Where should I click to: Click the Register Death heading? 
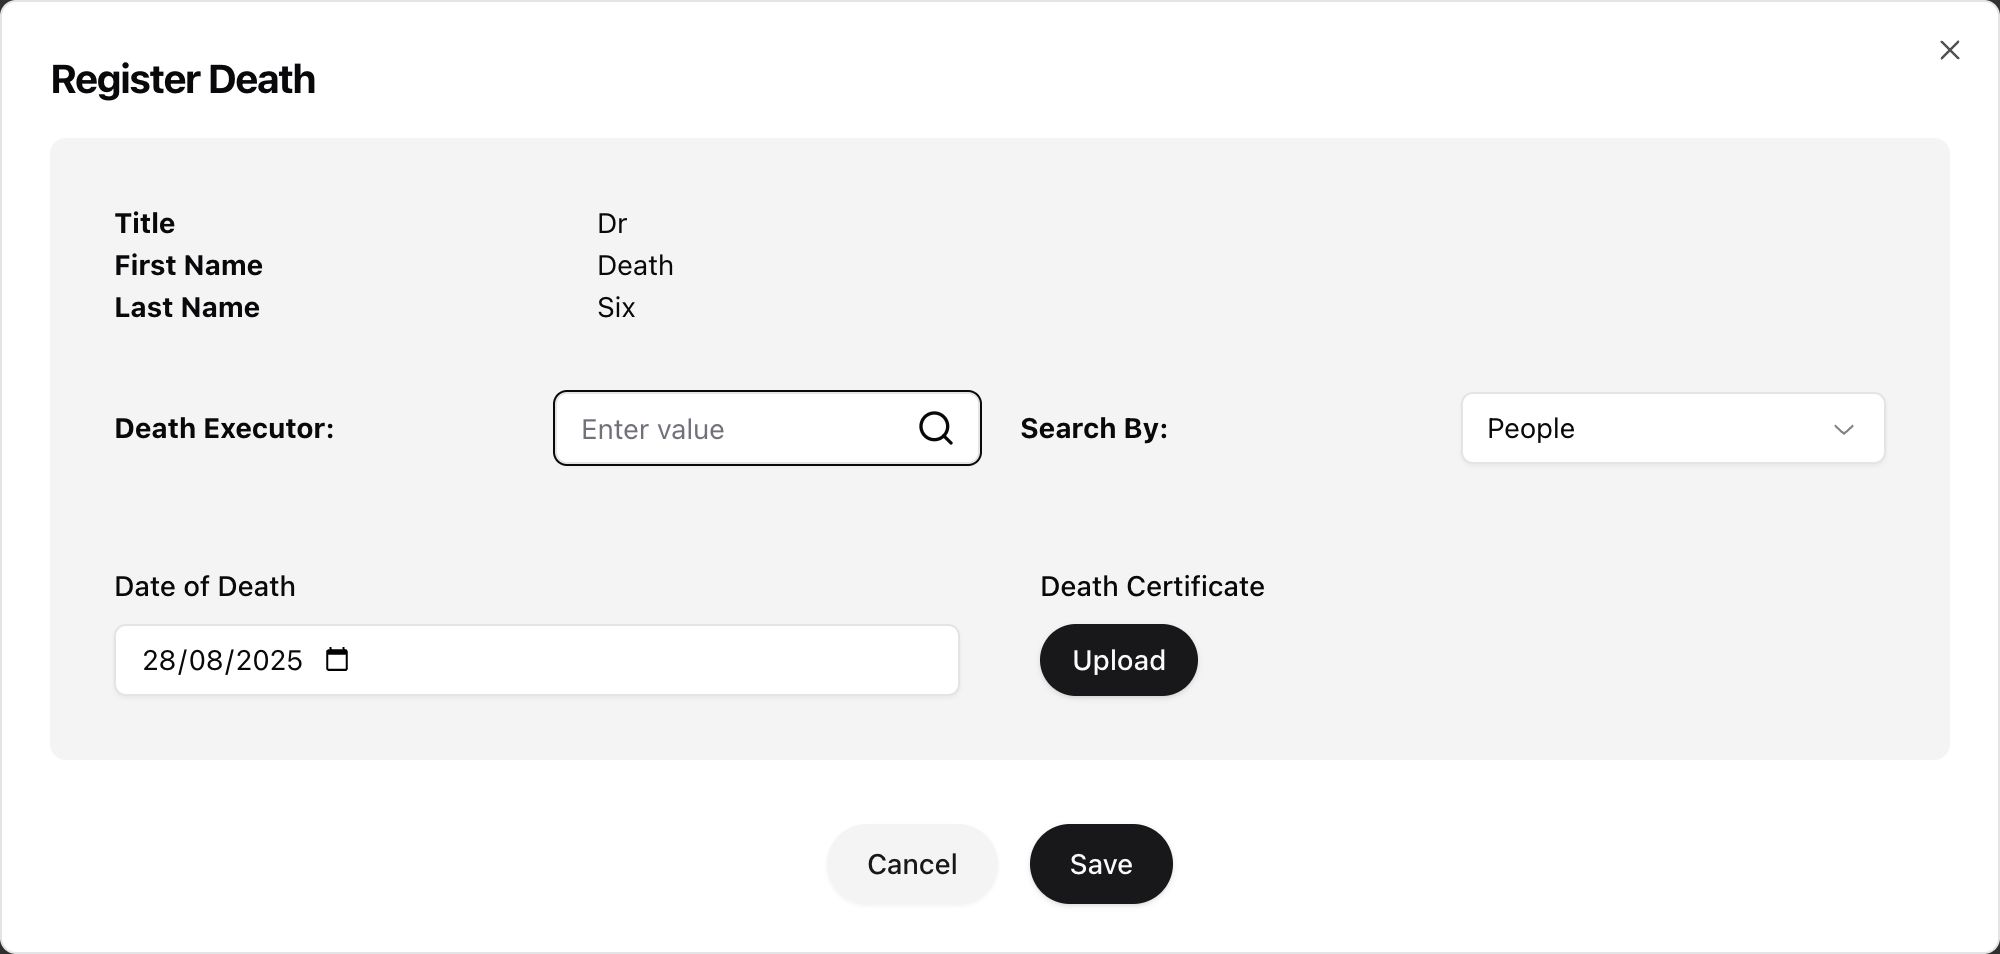183,79
